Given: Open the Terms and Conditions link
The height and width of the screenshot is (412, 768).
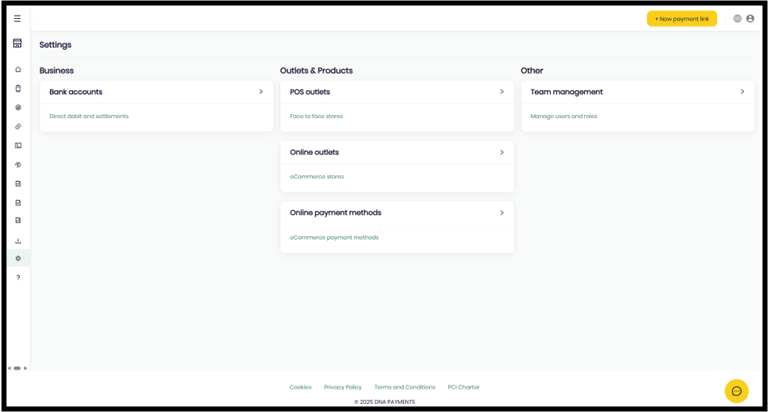Looking at the screenshot, I should (405, 387).
